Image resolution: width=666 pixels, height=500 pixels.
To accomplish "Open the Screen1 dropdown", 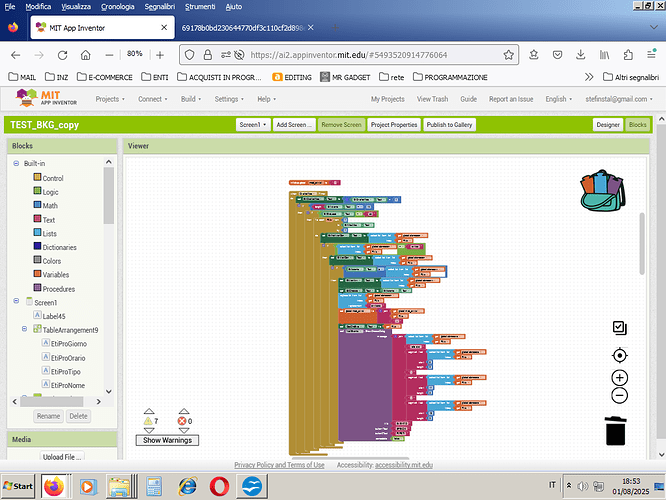I will (253, 125).
